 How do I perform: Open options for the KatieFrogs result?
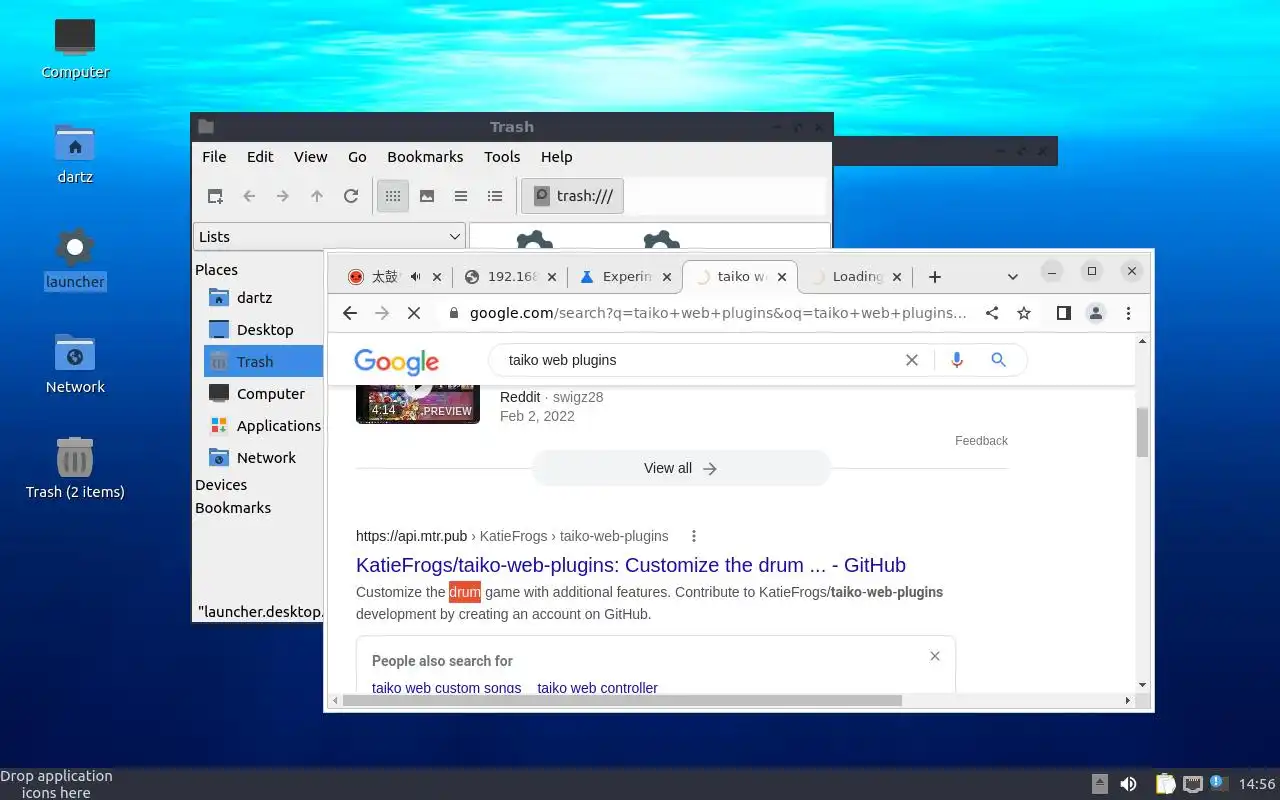tap(693, 536)
